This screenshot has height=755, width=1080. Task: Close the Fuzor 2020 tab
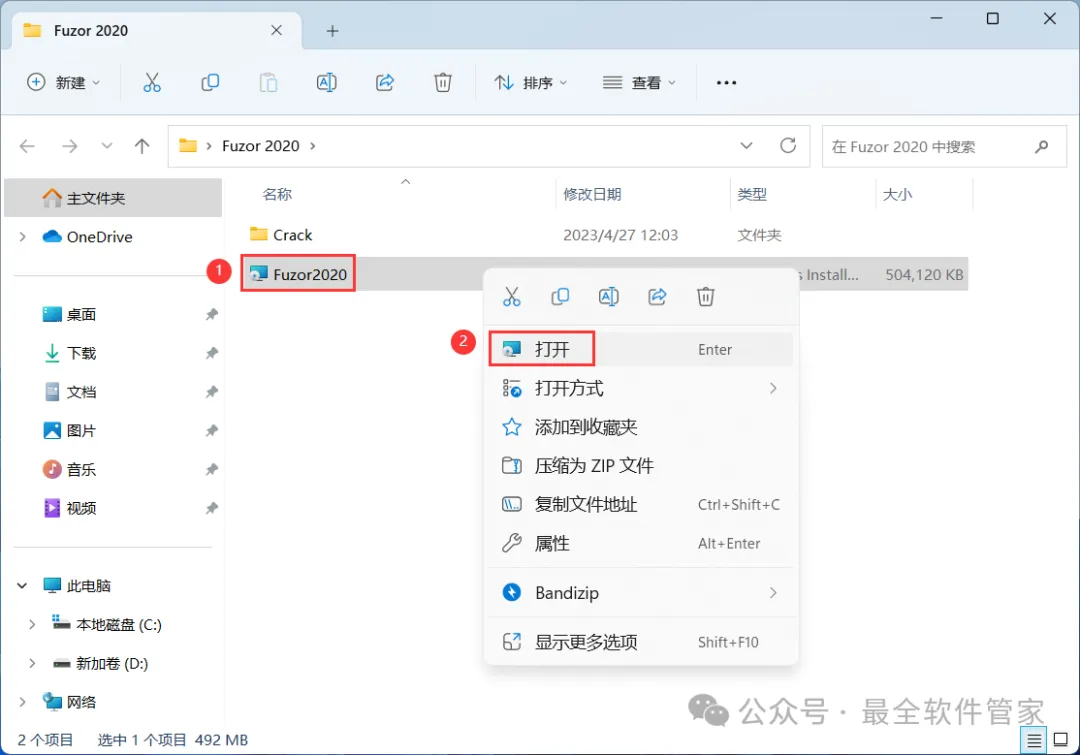[x=276, y=30]
